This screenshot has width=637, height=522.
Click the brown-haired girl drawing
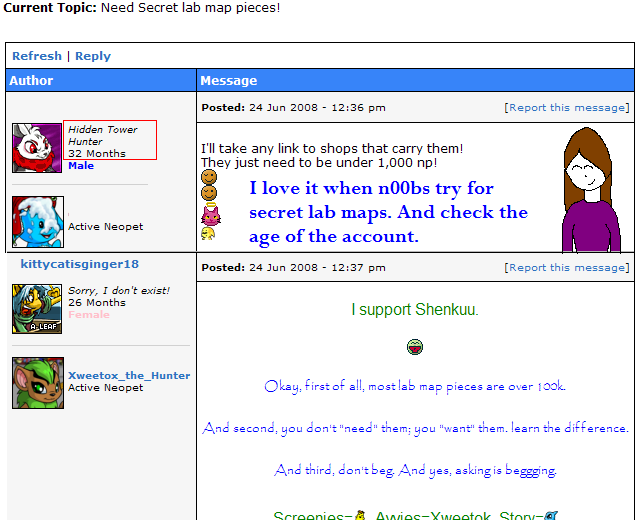pos(592,190)
